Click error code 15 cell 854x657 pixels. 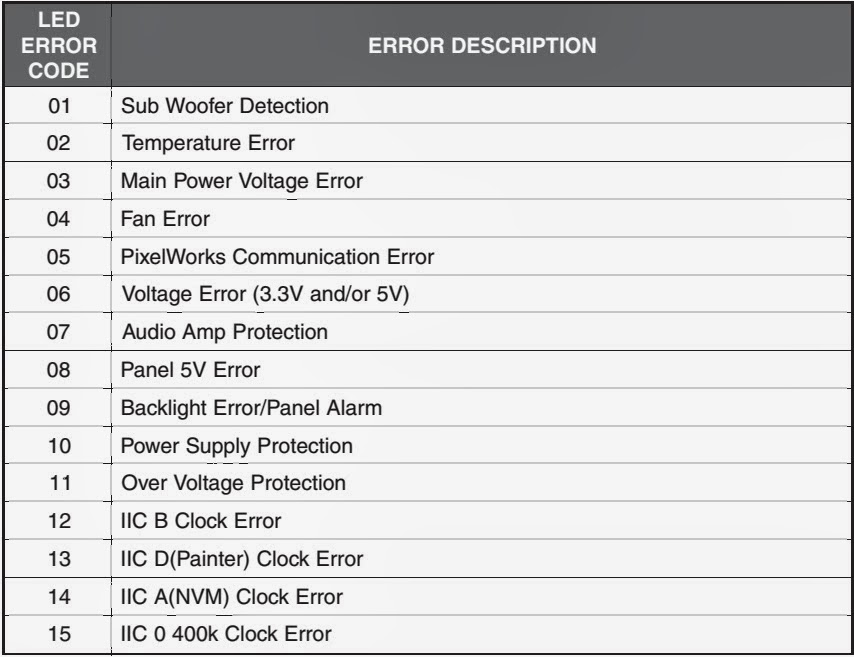[x=58, y=634]
